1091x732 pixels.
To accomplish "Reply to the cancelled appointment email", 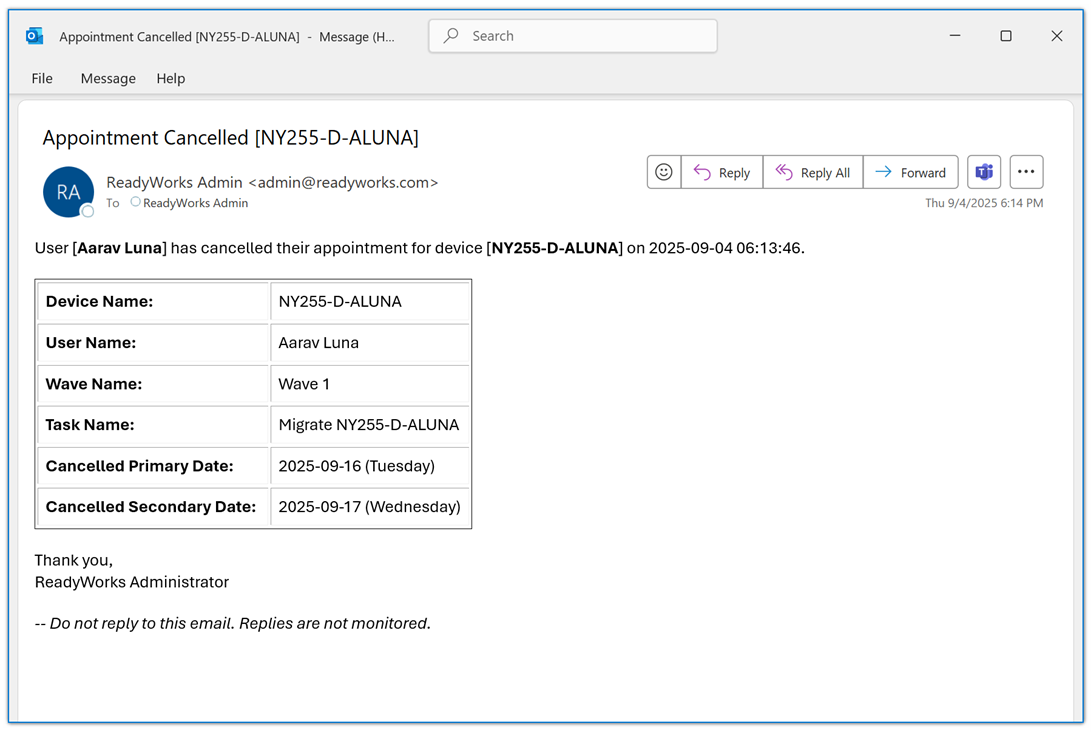I will tap(722, 172).
